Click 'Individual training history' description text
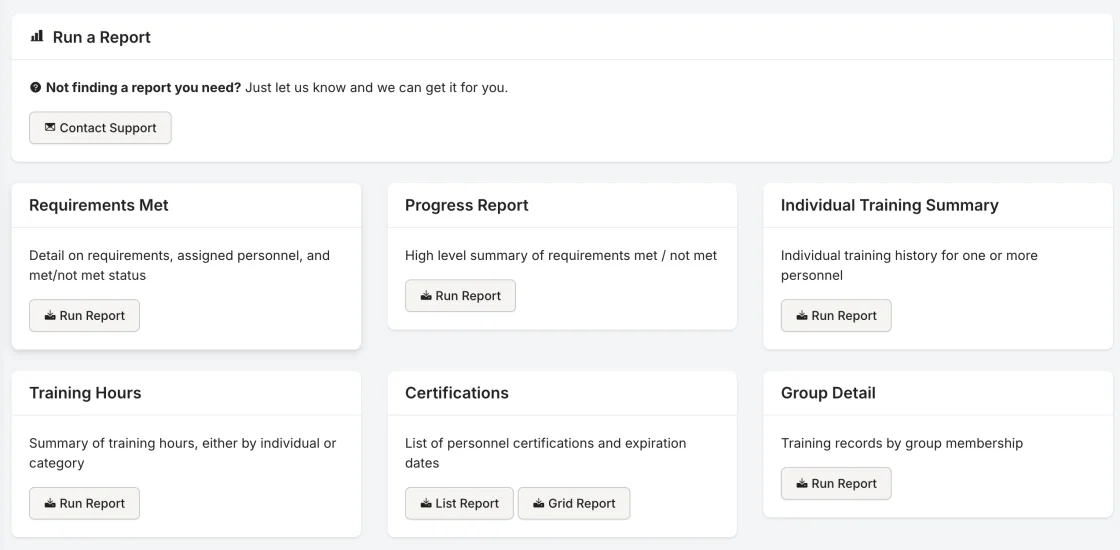 pyautogui.click(x=909, y=265)
